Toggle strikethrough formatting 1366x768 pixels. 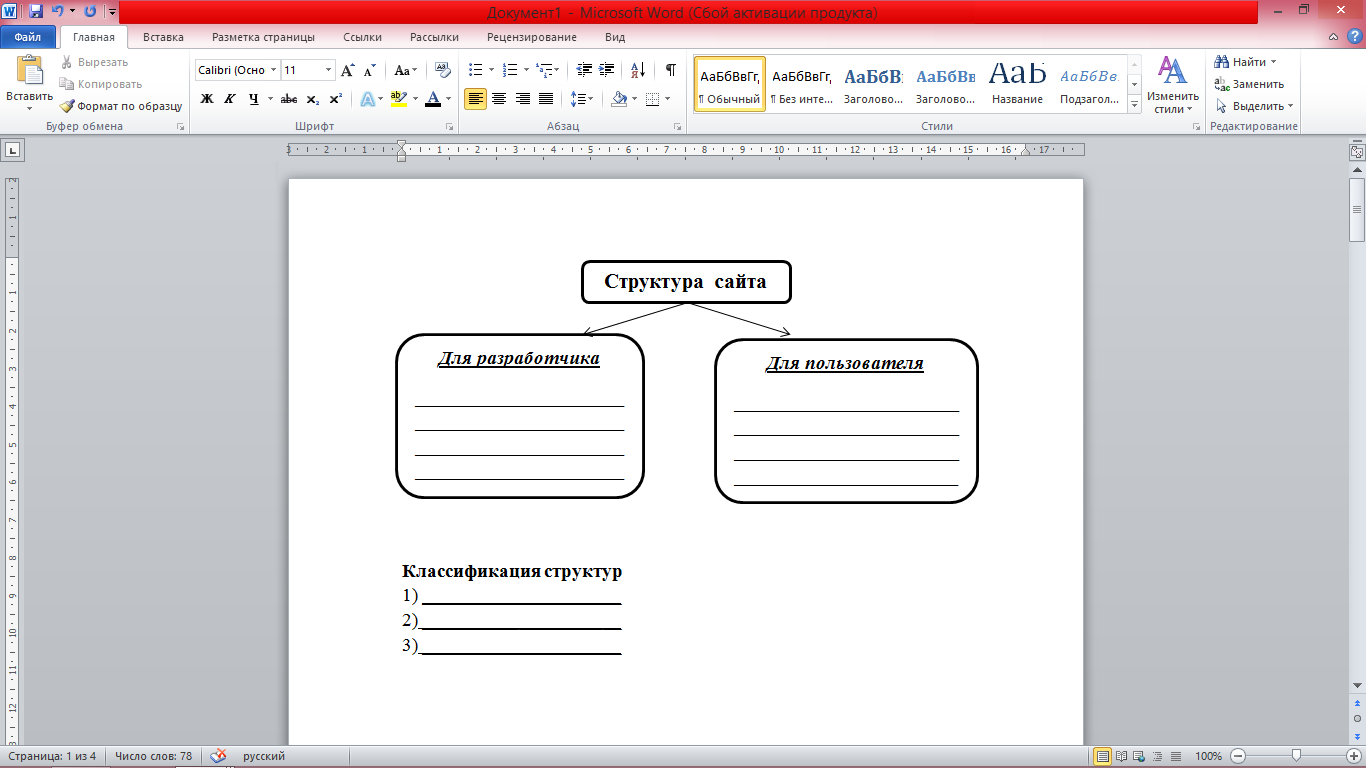click(289, 99)
